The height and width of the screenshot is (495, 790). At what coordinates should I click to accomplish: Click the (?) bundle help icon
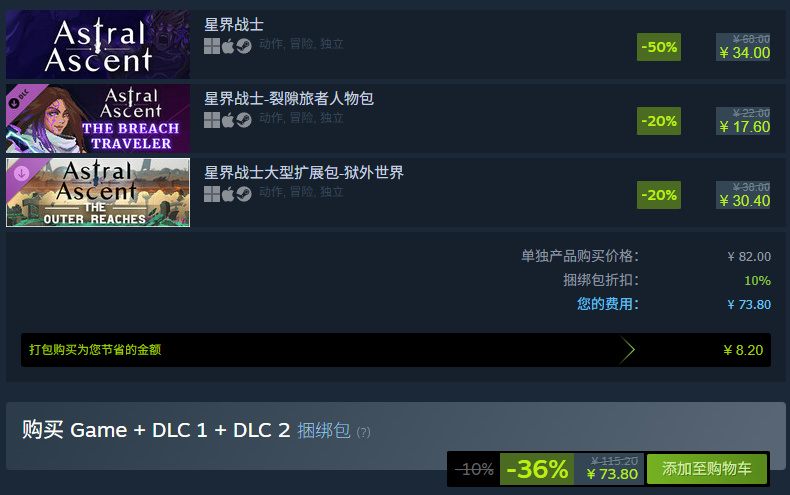[363, 432]
